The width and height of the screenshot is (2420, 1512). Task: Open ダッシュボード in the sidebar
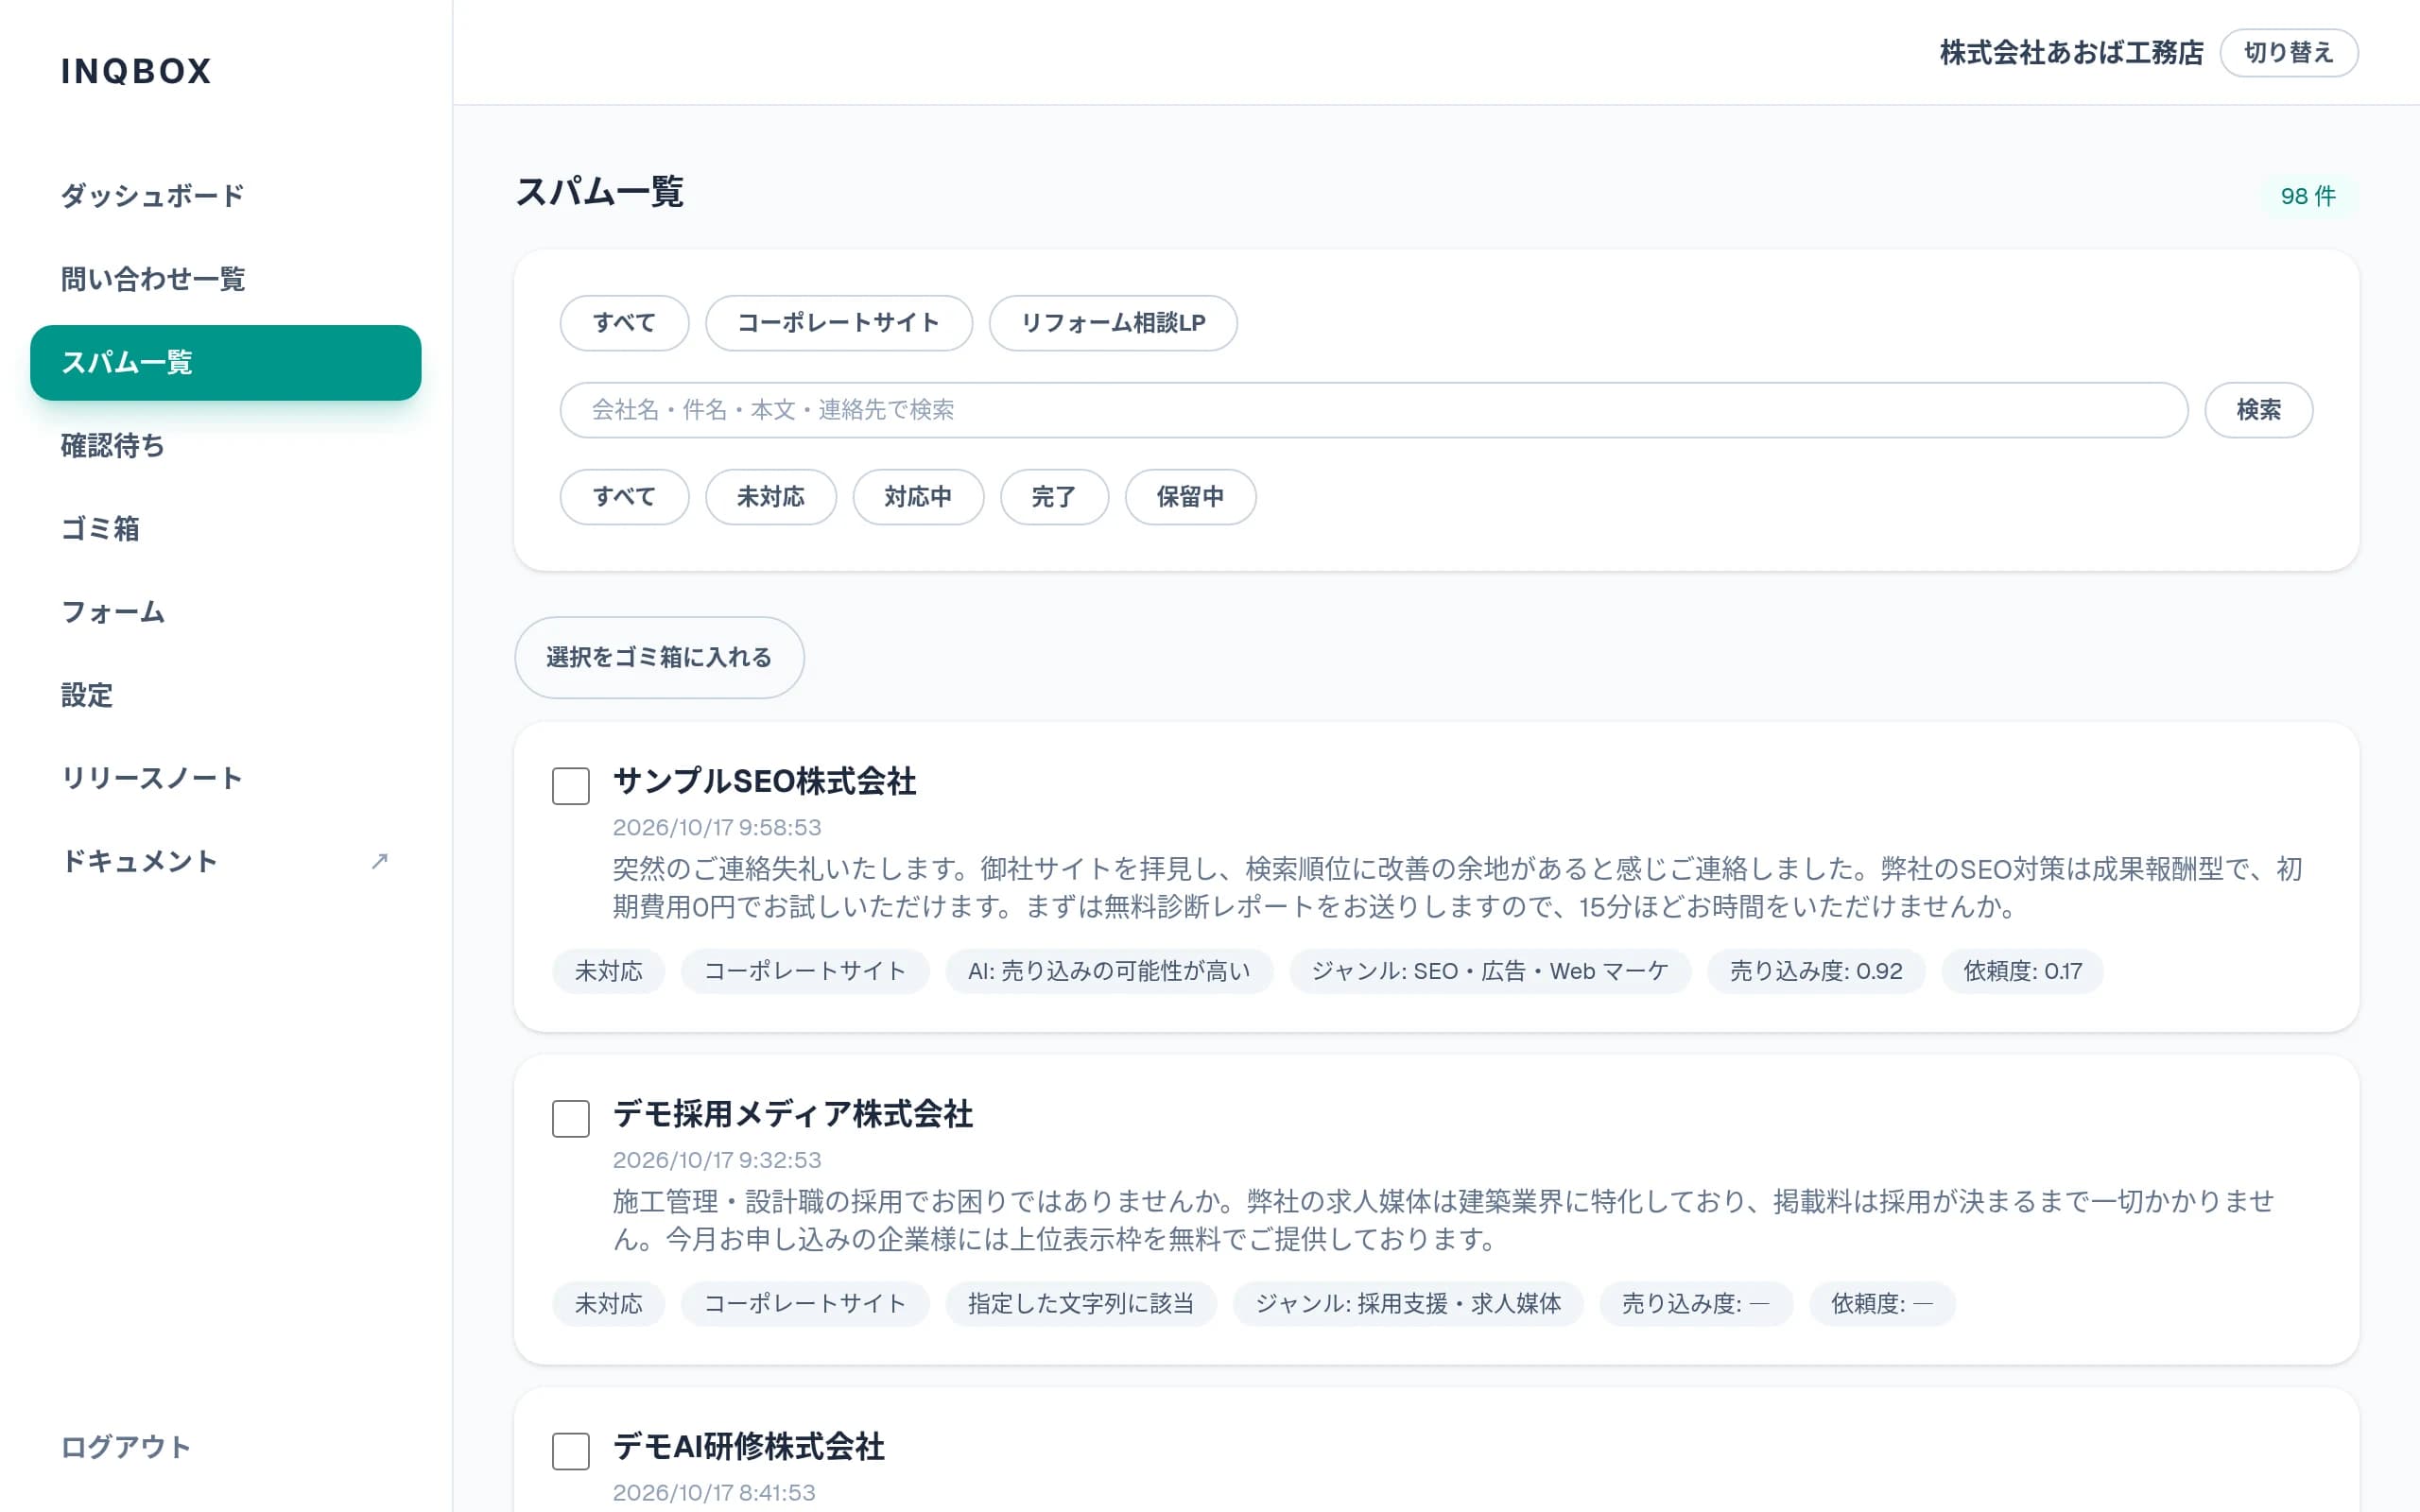(226, 196)
